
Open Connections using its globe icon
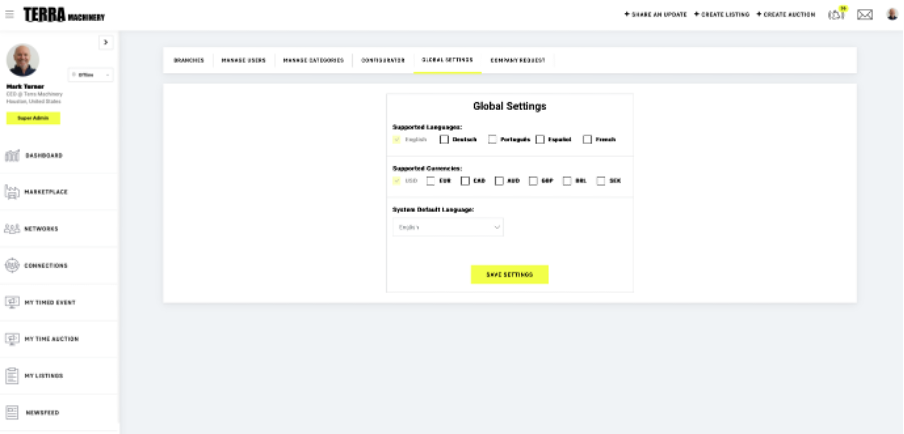13,265
